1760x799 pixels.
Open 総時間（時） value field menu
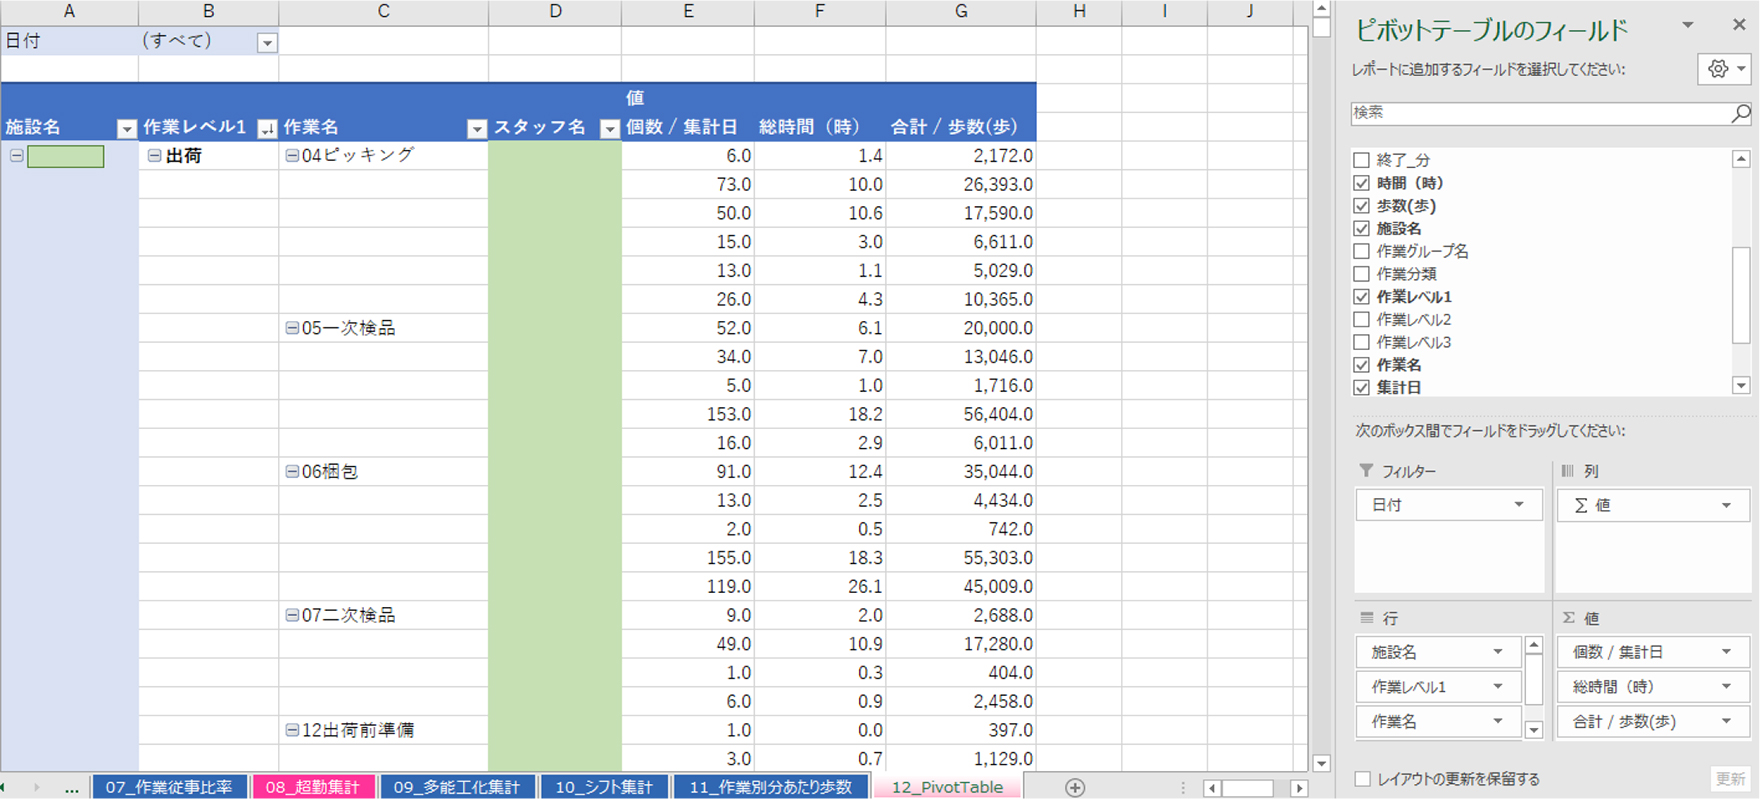(1726, 687)
